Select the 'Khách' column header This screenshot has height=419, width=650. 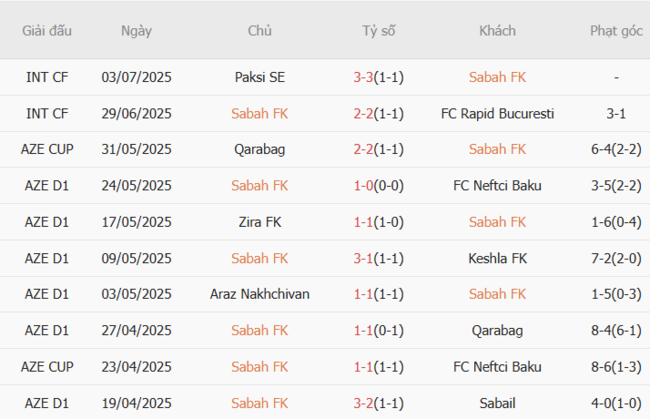coord(497,30)
